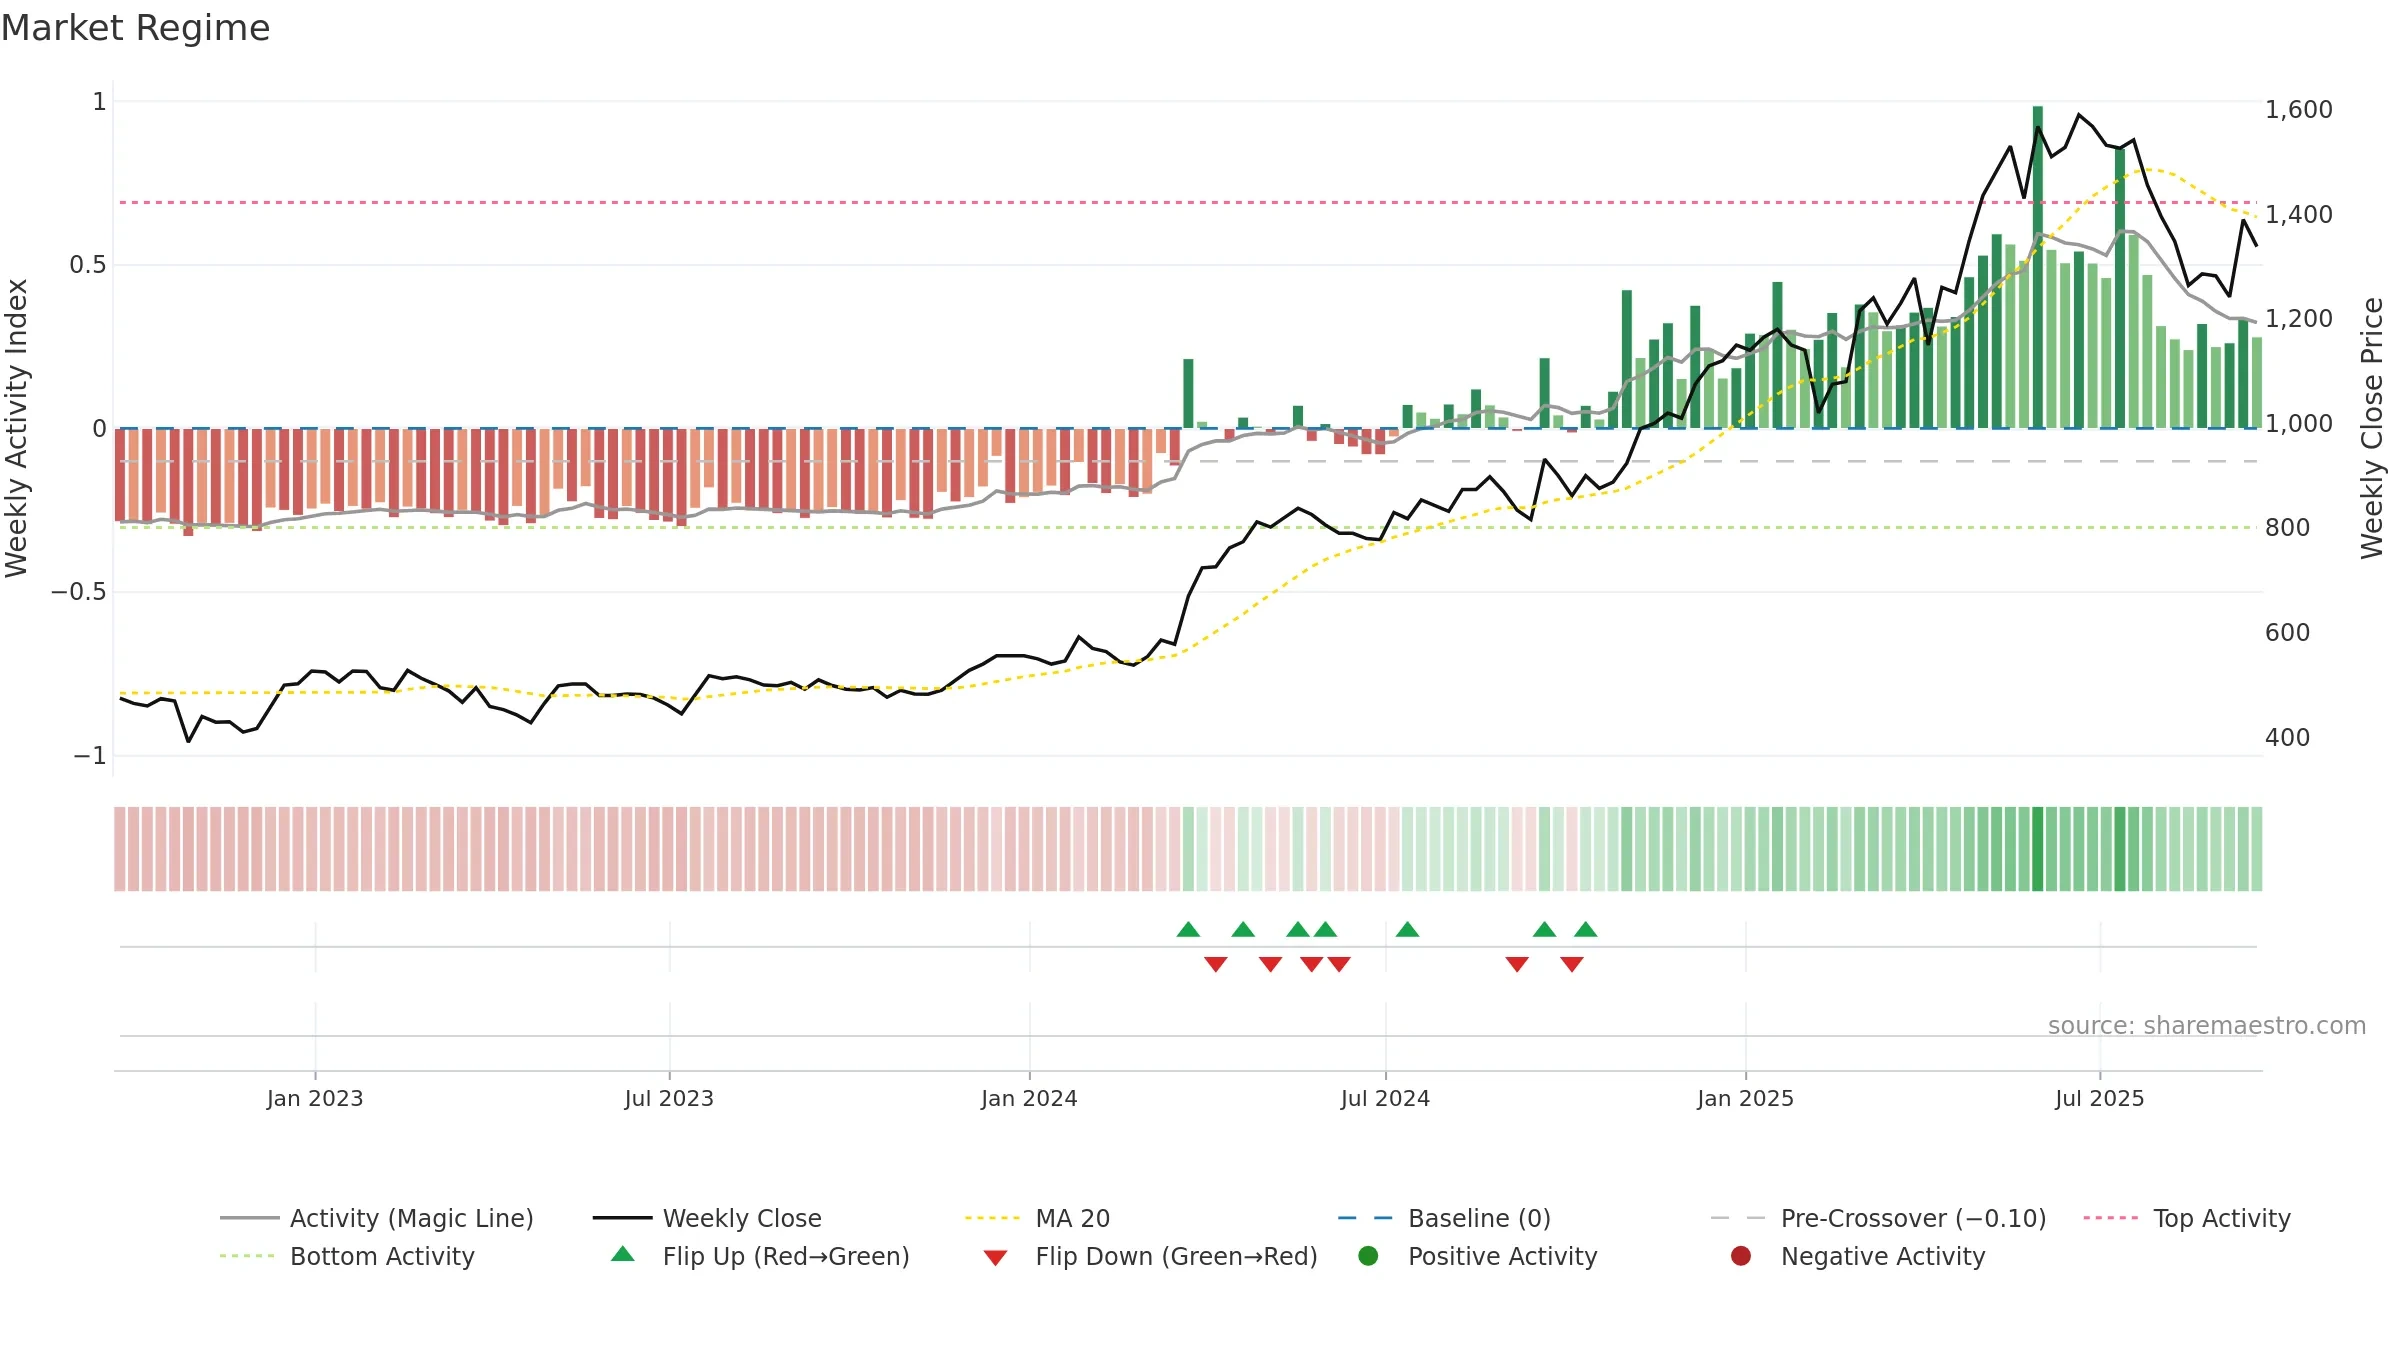
Task: Click the −1 activity axis tick label
Action: (90, 756)
